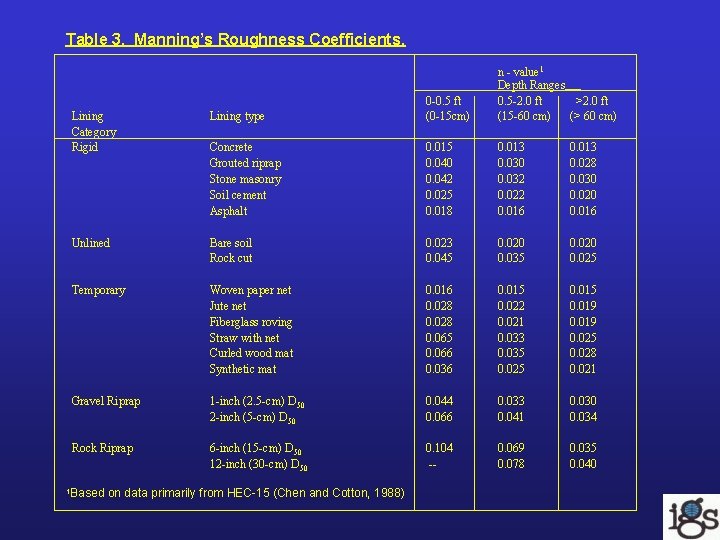Select the '>2.0 ft' column header
This screenshot has width=720, height=540.
(x=592, y=101)
